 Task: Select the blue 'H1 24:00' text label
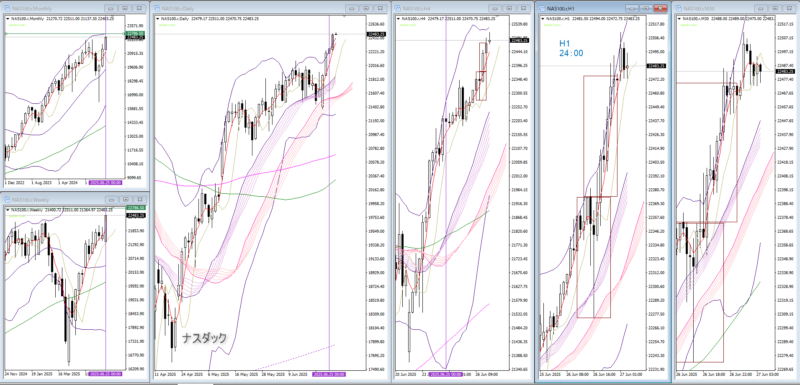(x=571, y=49)
